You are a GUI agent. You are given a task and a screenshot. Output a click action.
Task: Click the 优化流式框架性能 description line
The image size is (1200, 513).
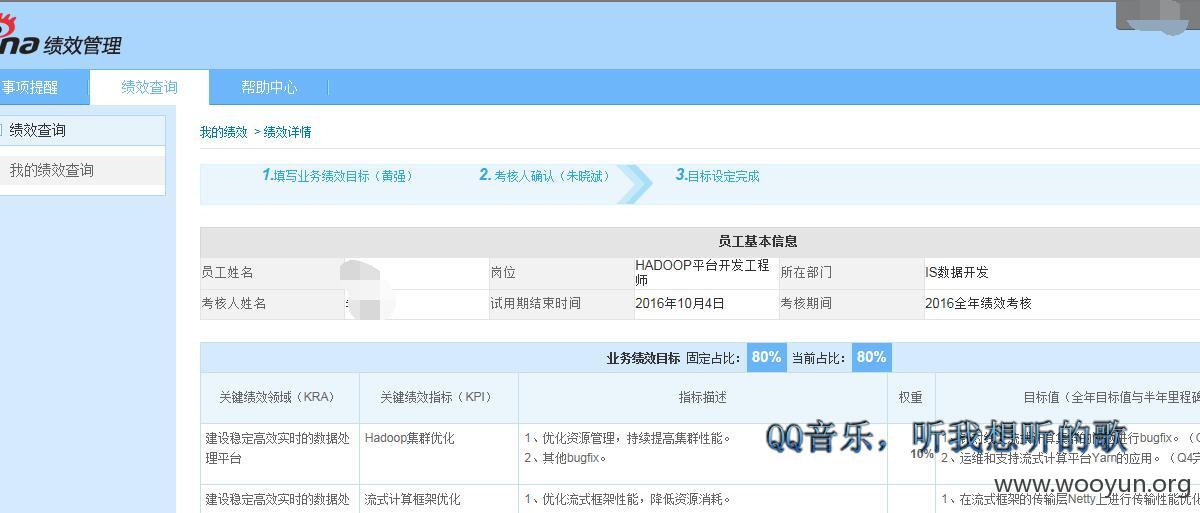point(628,498)
